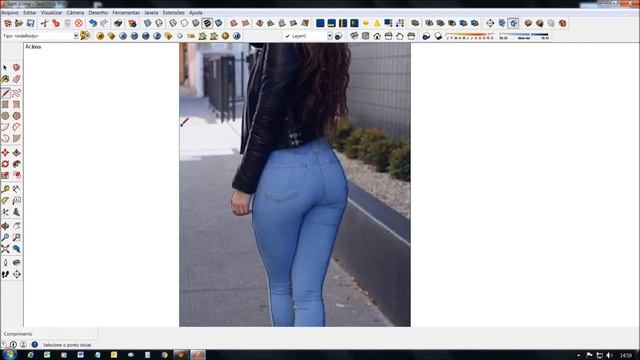Screen dimensions: 640x360
Task: Select the Polygon tool
Action: click(x=16, y=116)
